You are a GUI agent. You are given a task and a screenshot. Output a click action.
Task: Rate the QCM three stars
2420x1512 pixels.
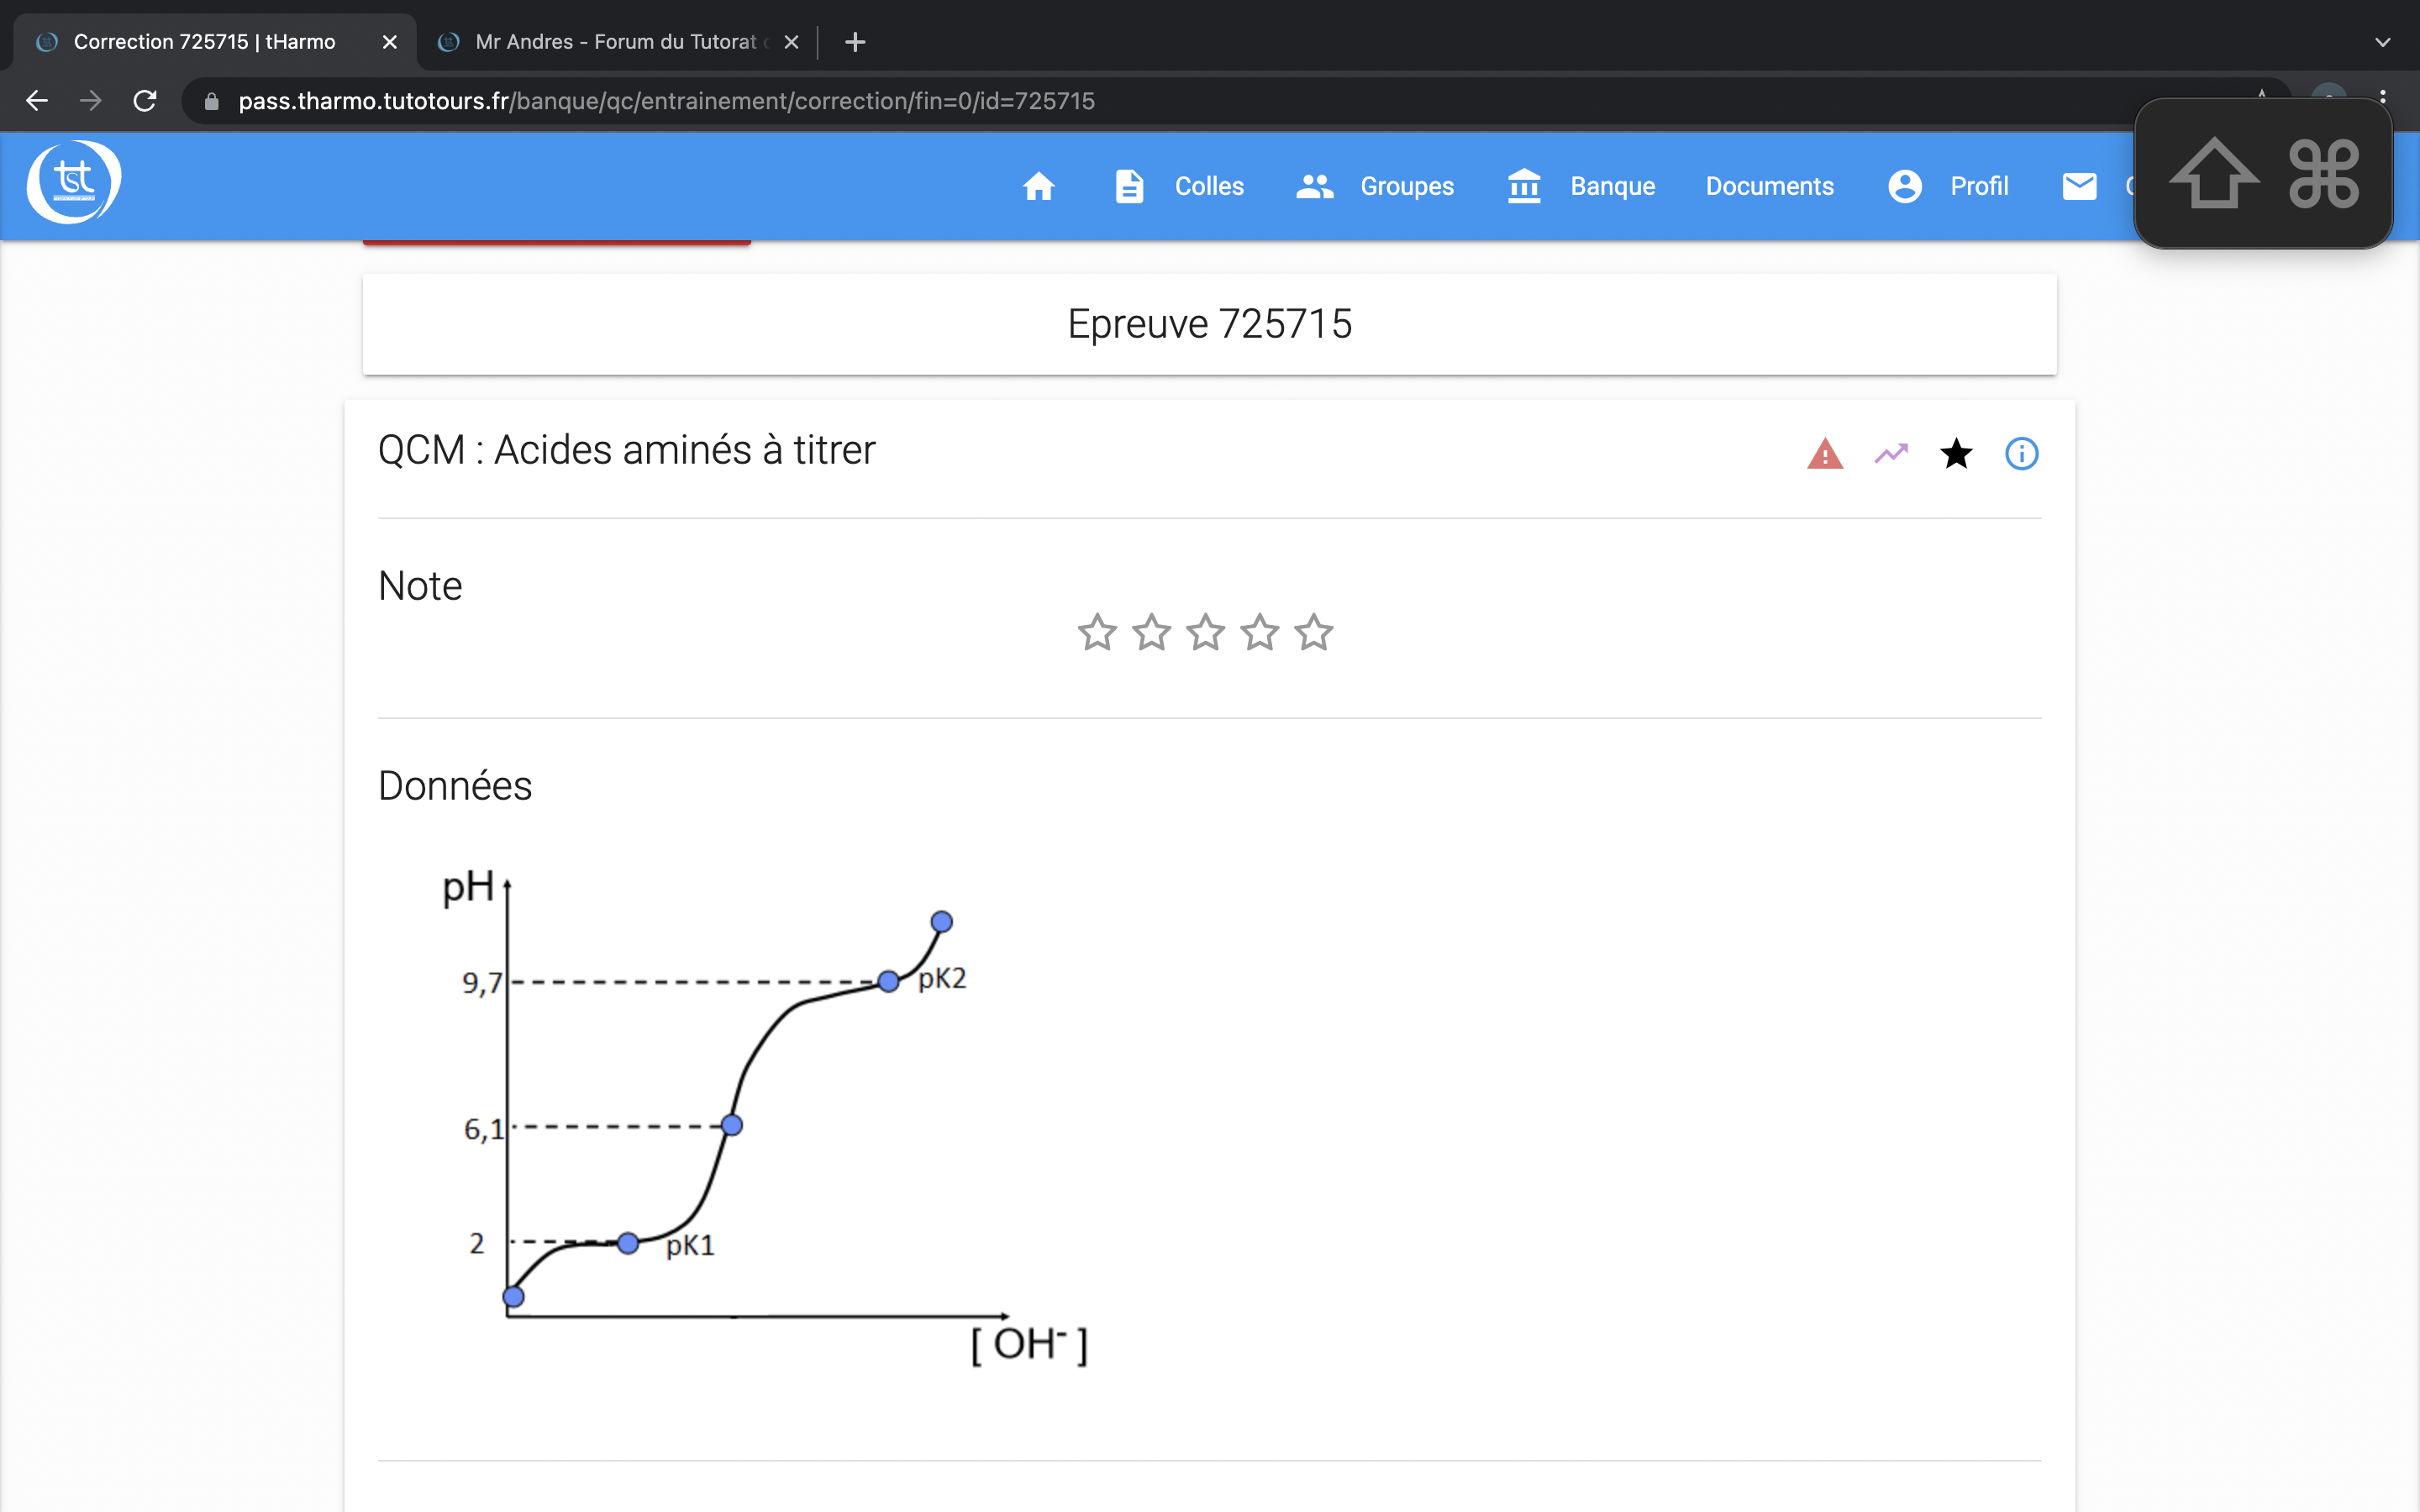pos(1205,632)
